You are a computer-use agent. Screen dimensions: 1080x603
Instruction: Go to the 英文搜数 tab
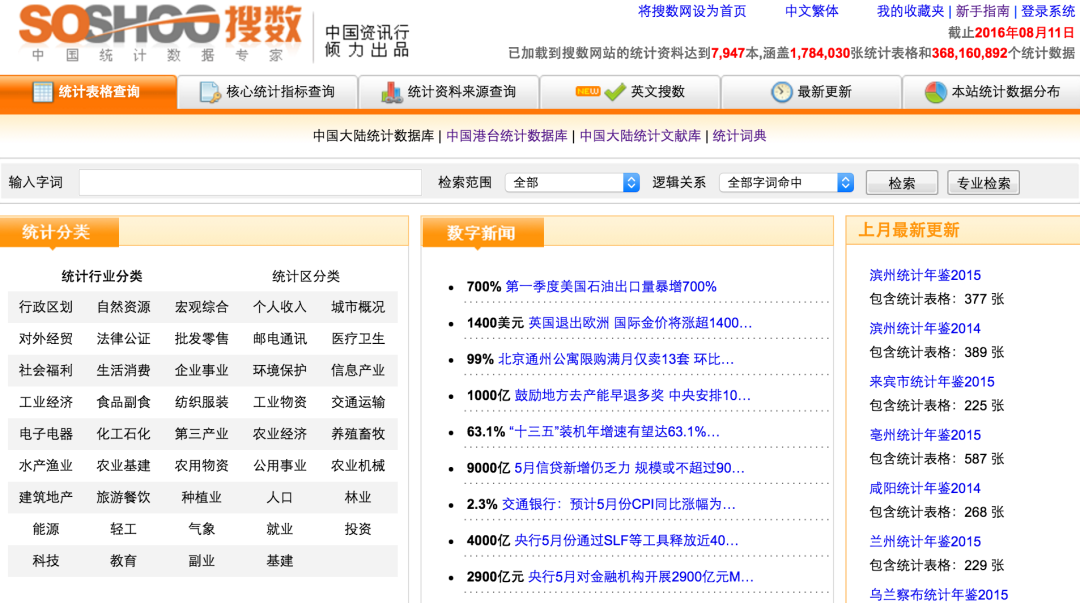630,92
